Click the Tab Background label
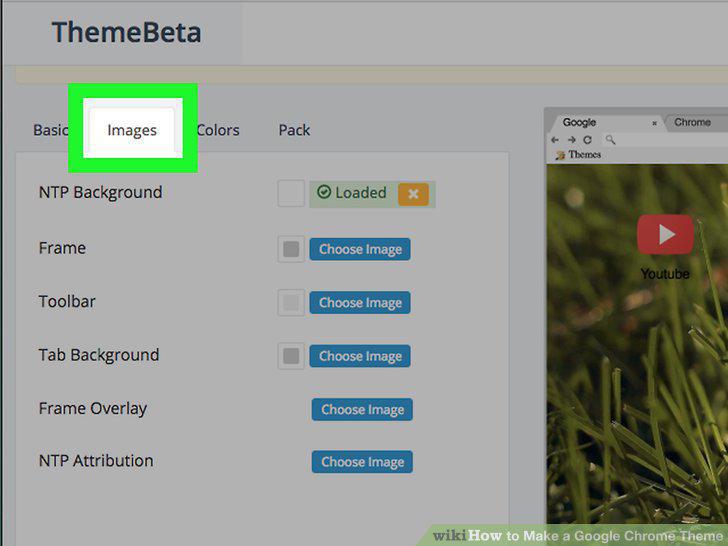Screen dimensions: 728x546 [99, 355]
